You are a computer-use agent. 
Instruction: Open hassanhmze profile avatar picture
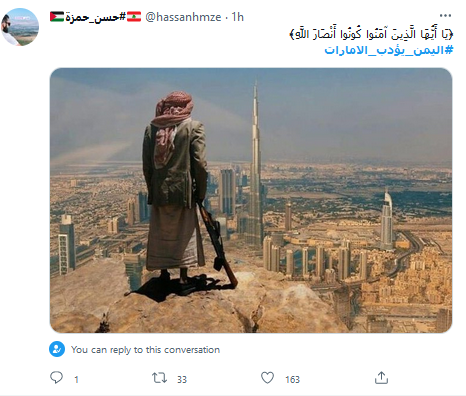tap(20, 27)
